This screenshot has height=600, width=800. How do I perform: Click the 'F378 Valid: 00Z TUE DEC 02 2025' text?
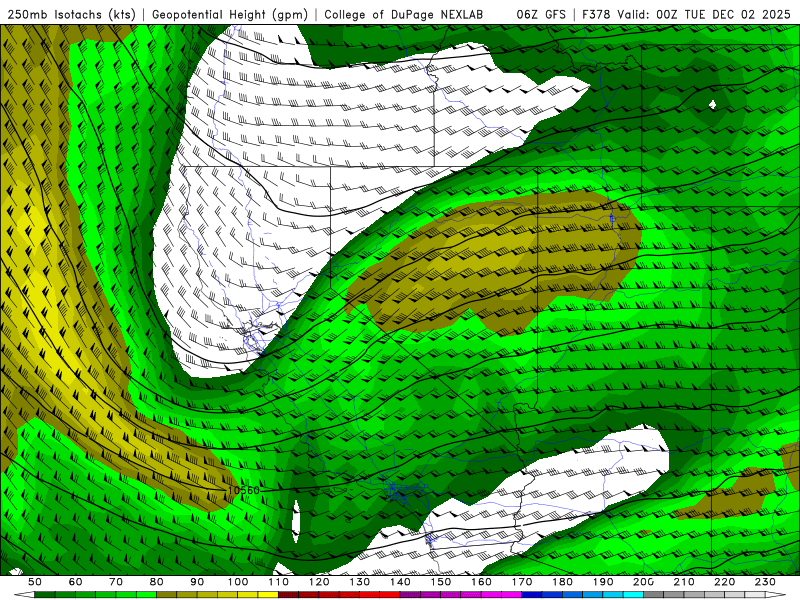(686, 14)
